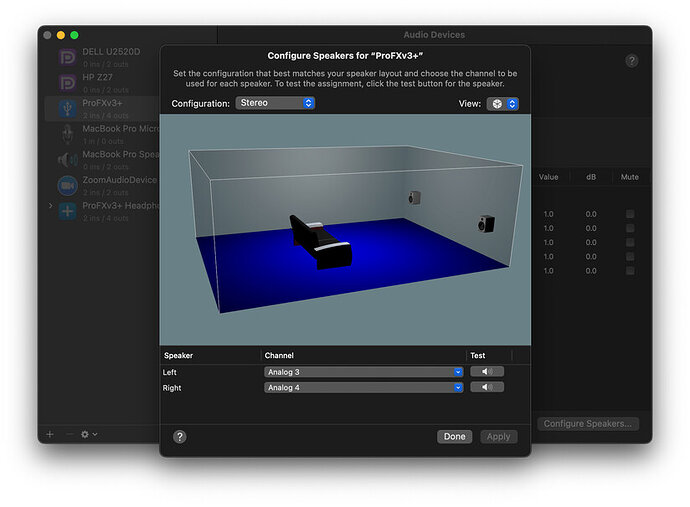Click Configure Speakers button in background

(x=588, y=424)
